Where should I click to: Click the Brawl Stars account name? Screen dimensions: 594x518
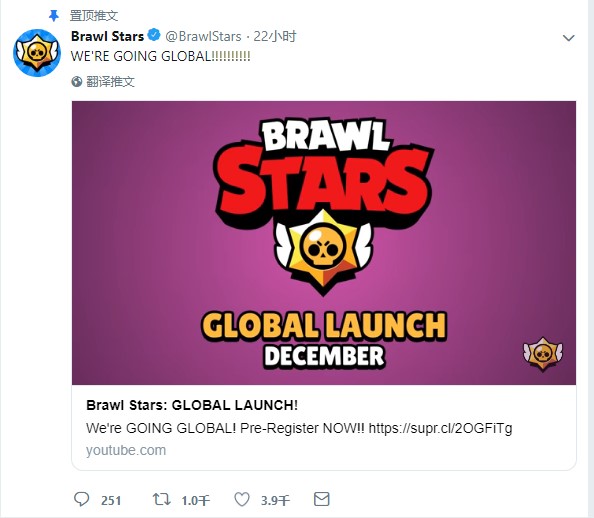coord(108,36)
